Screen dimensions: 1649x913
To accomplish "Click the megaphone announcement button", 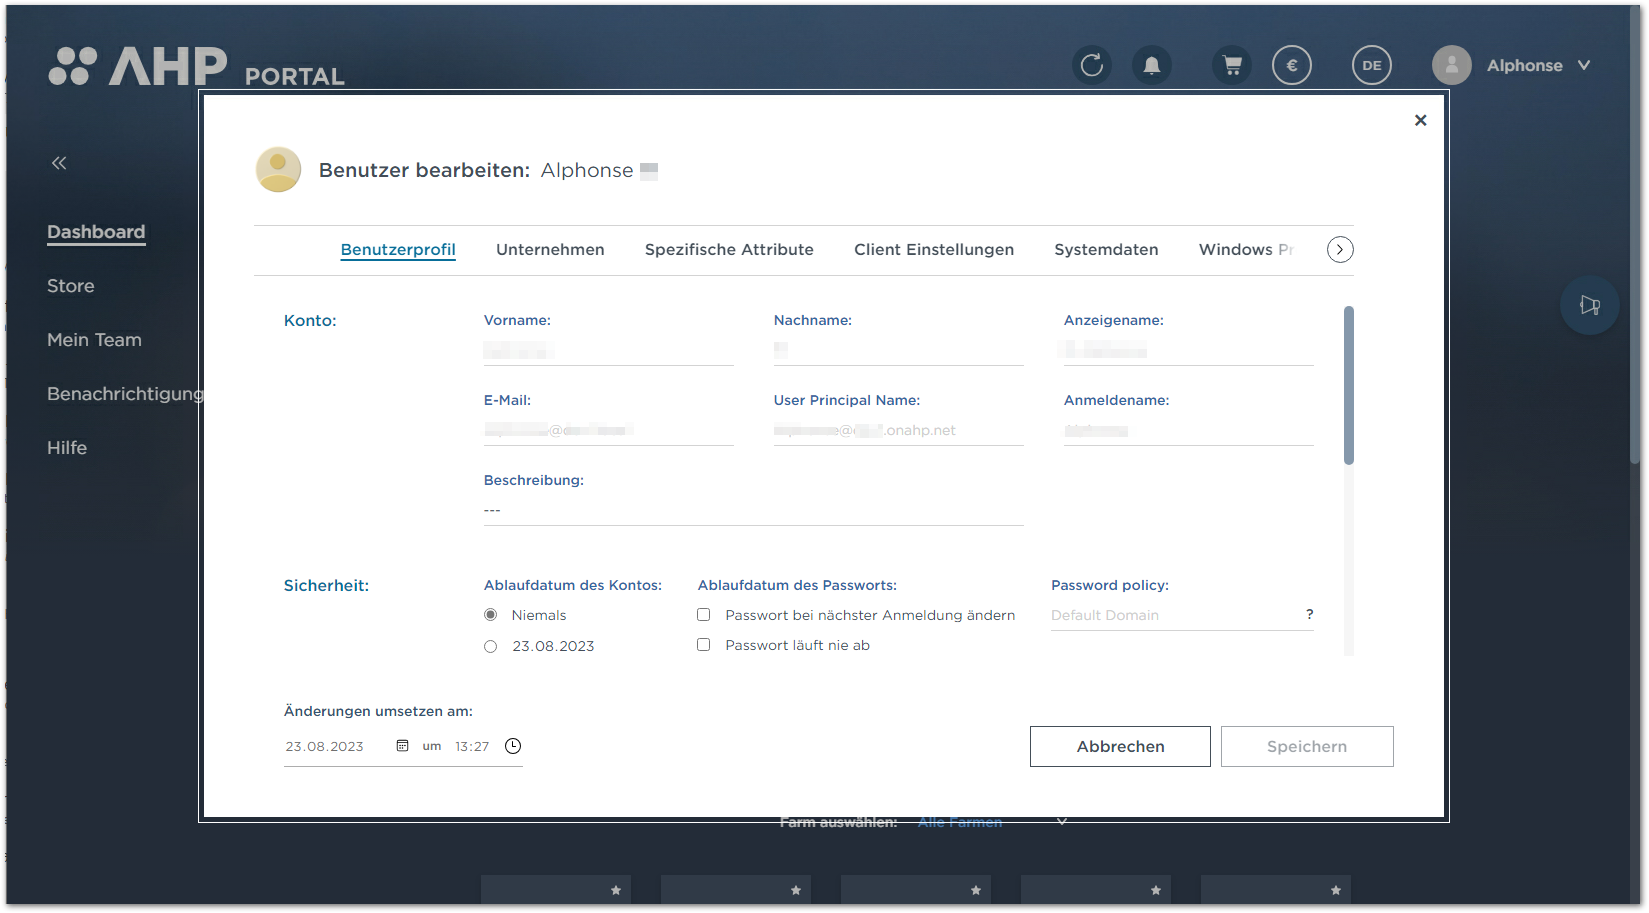I will (1590, 305).
